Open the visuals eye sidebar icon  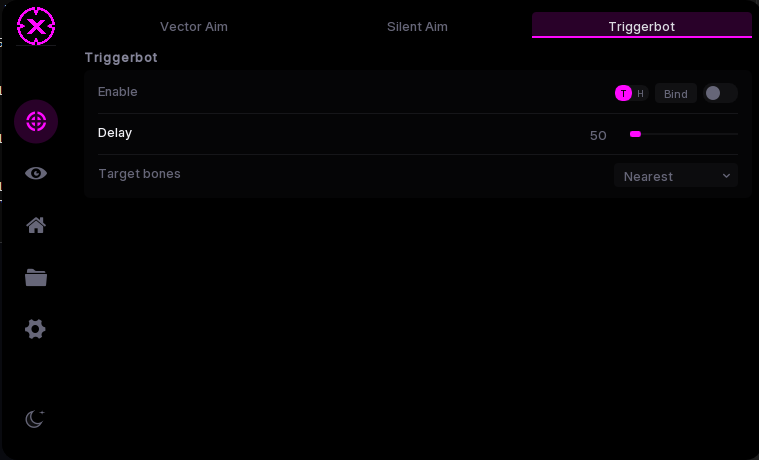[x=36, y=173]
